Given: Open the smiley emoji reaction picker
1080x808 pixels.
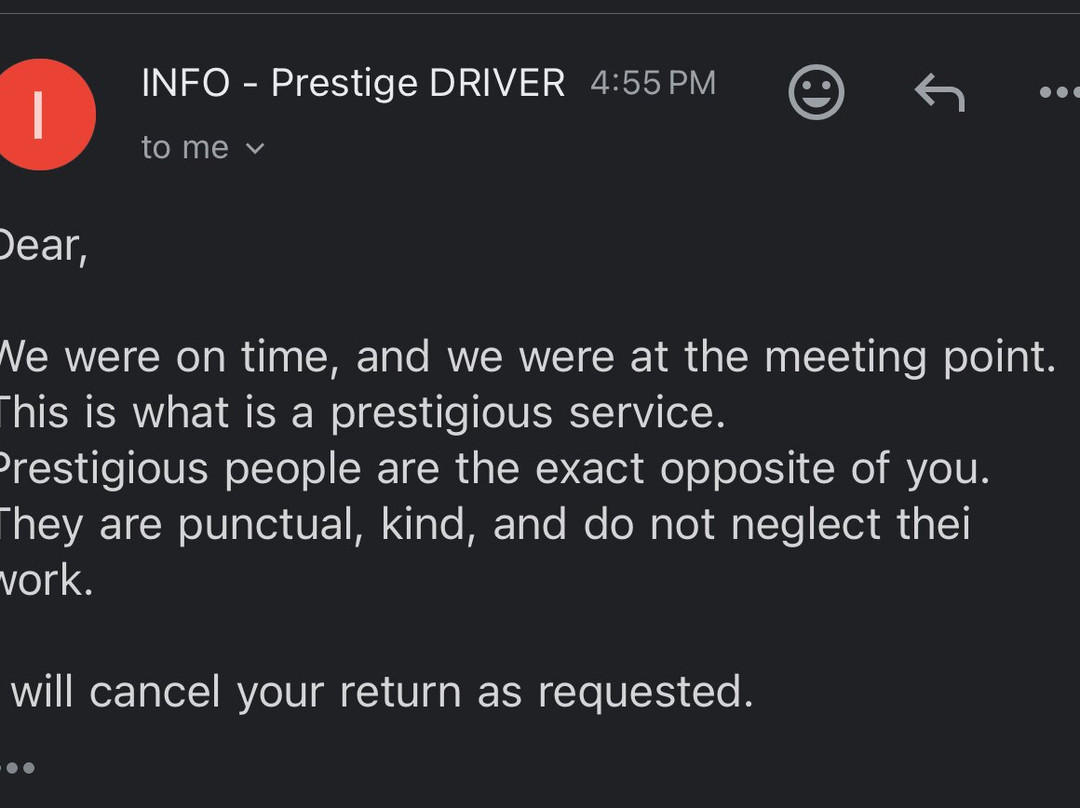Looking at the screenshot, I should (817, 92).
